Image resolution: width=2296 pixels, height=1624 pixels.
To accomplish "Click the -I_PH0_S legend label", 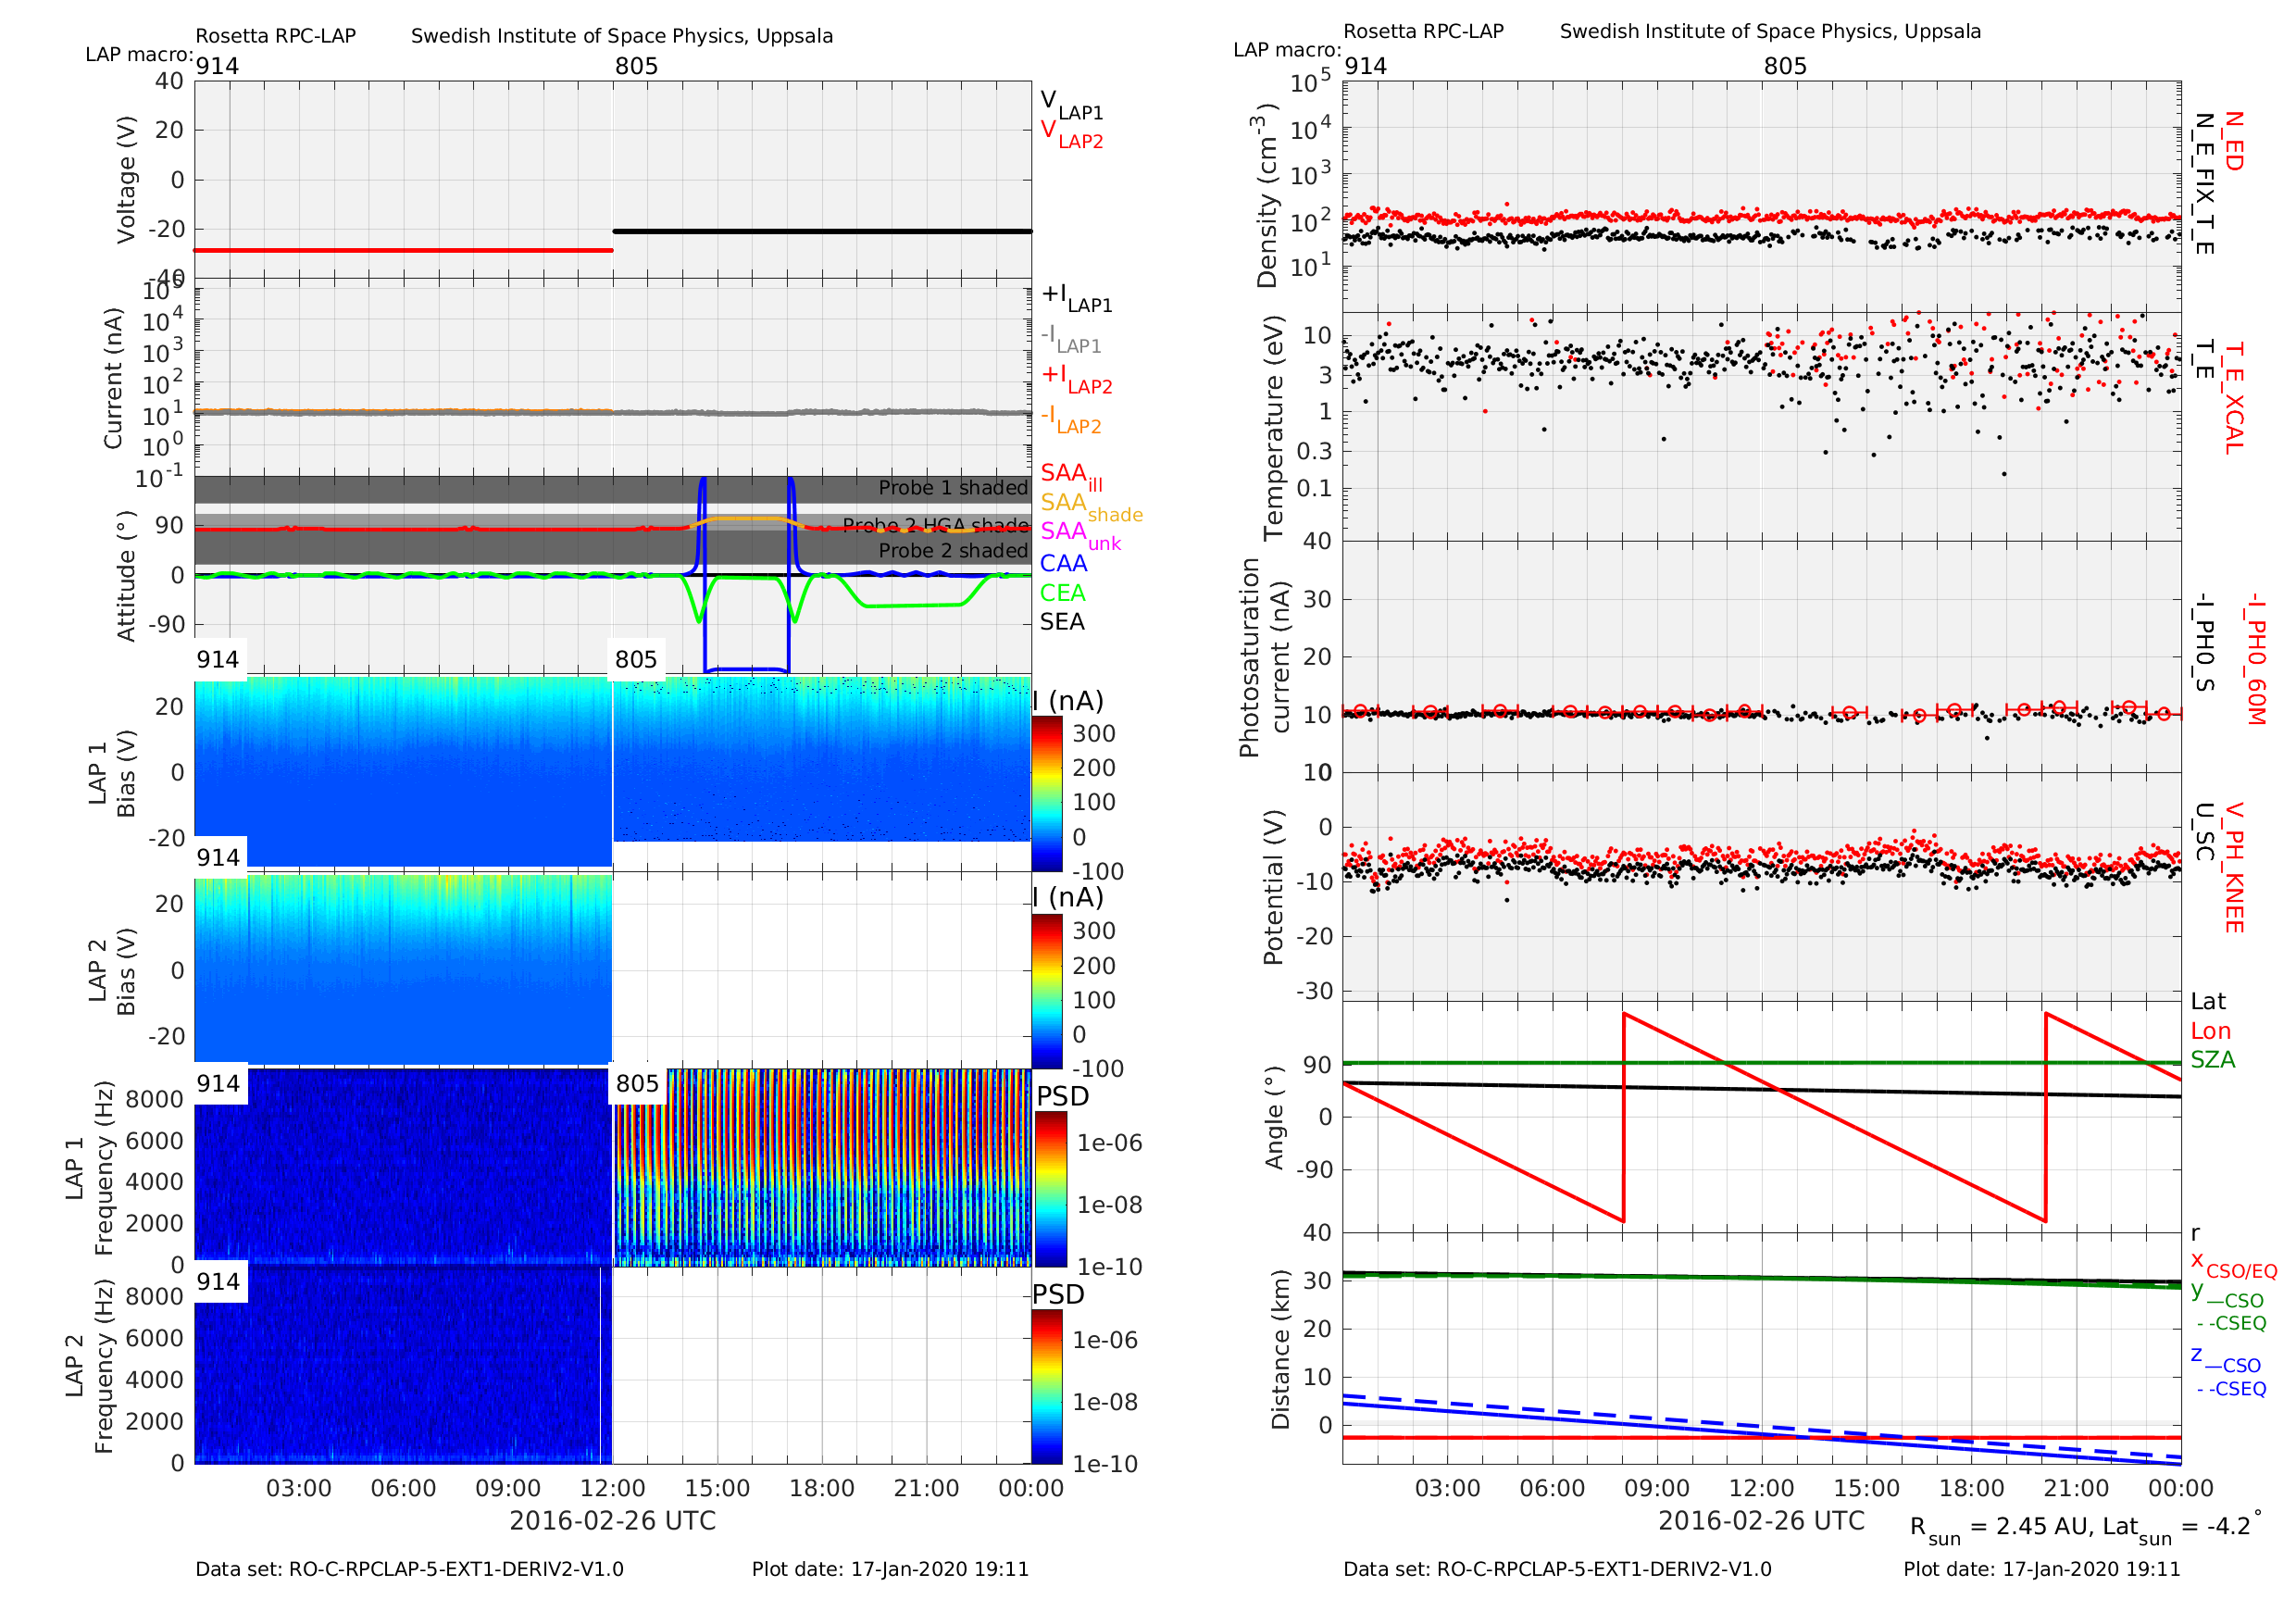I will [2204, 643].
